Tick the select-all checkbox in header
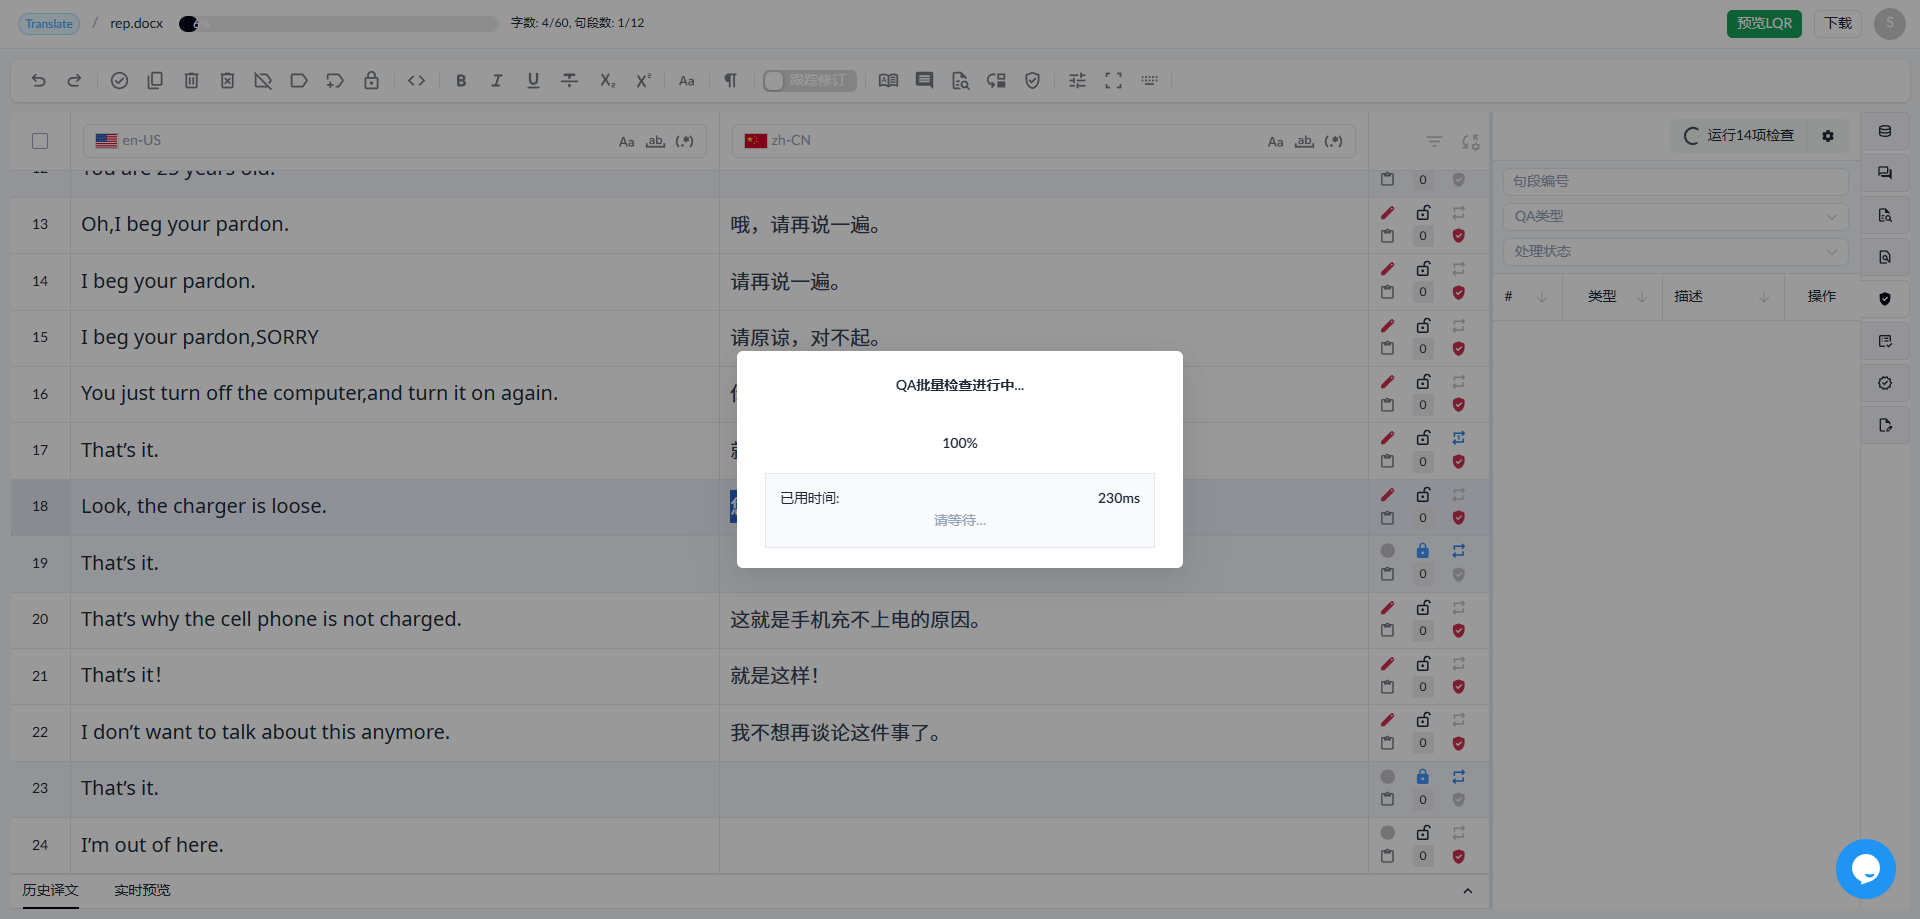The image size is (1920, 919). (x=40, y=141)
